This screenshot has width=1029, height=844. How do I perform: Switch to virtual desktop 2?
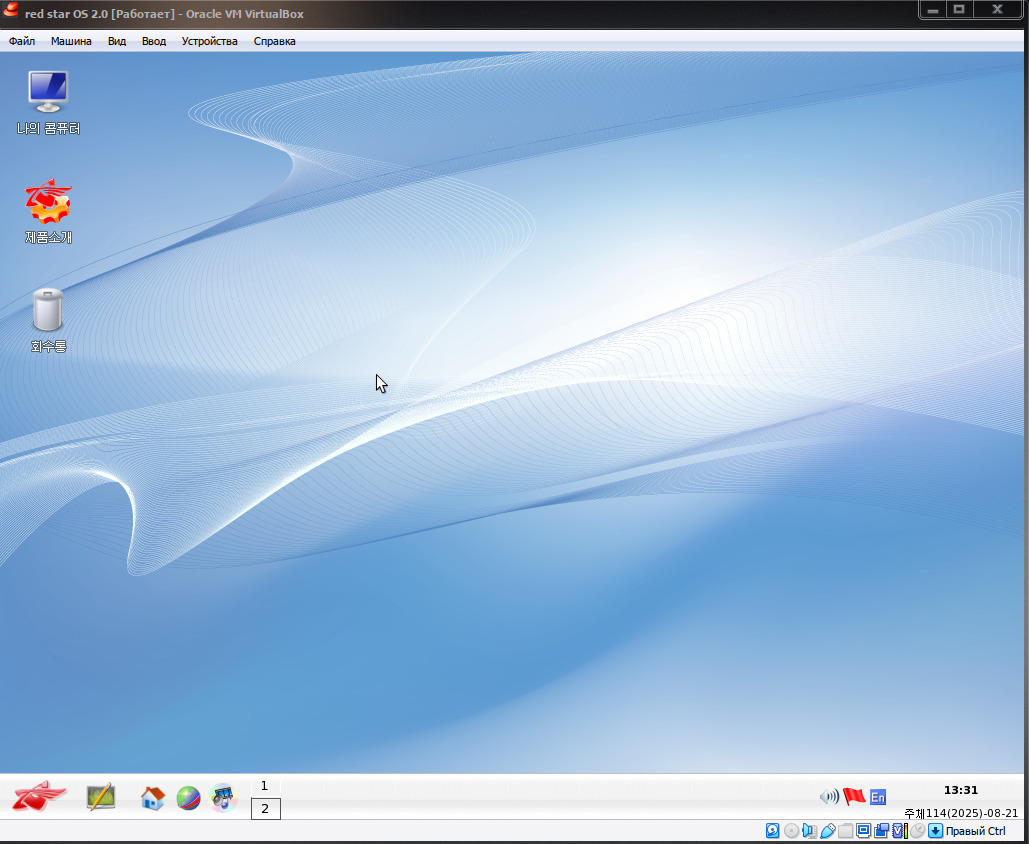(x=265, y=809)
